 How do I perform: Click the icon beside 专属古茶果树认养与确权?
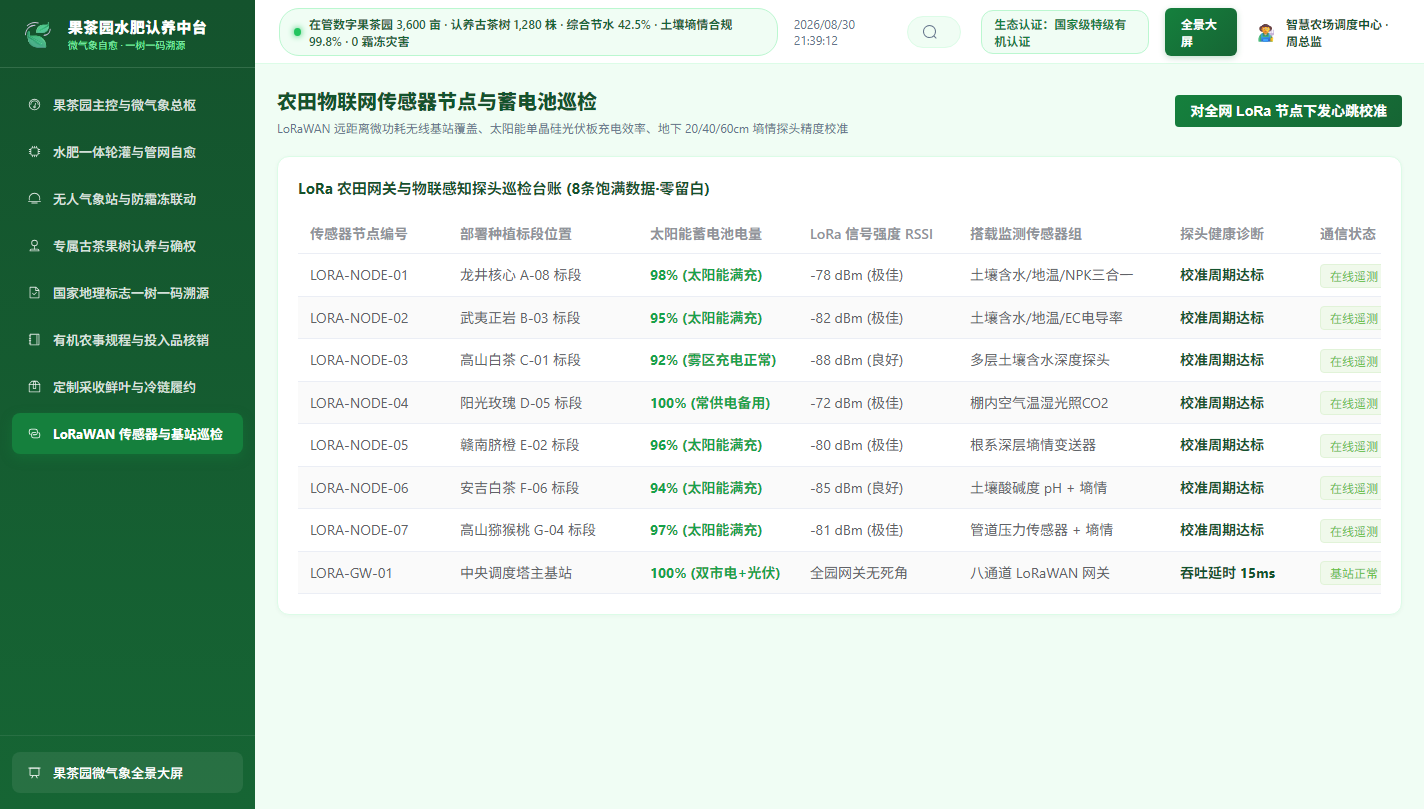click(x=34, y=246)
